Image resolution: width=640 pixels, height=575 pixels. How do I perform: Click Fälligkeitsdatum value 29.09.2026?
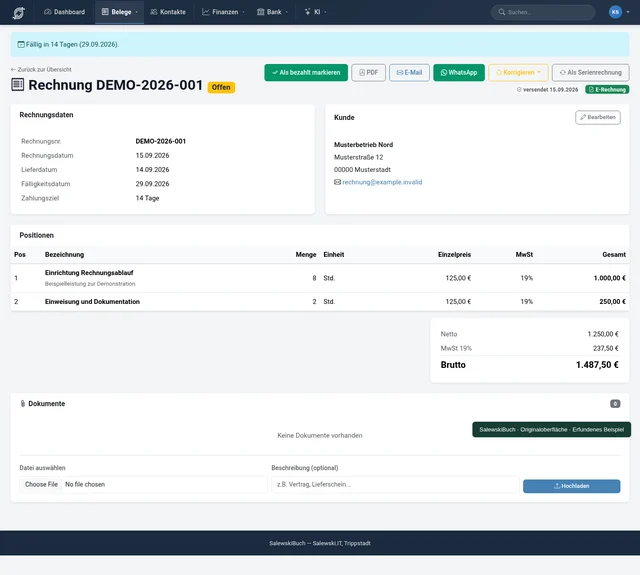(152, 184)
